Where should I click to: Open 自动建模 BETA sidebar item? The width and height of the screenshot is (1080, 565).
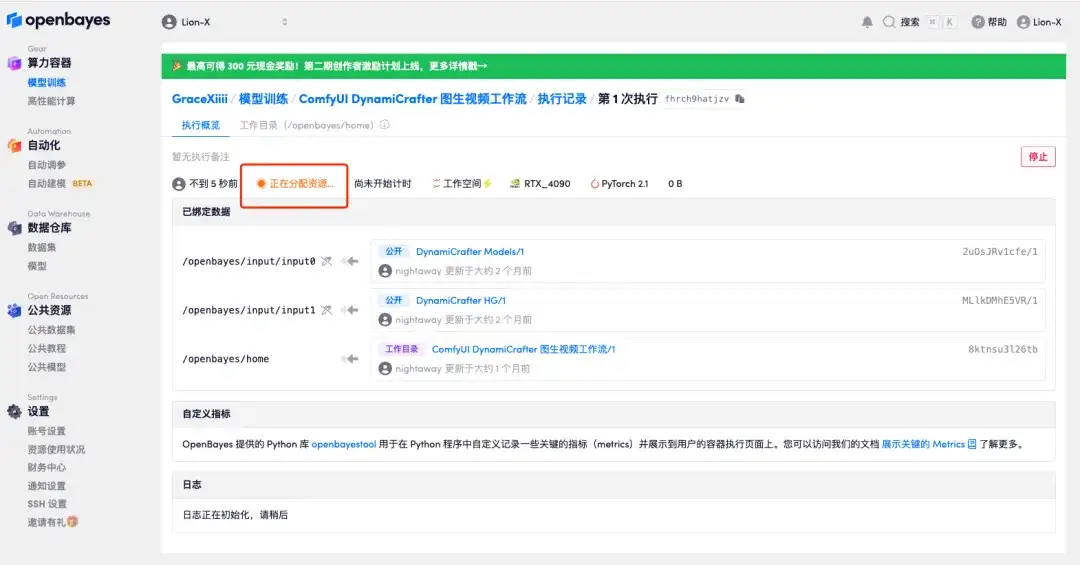pos(60,183)
